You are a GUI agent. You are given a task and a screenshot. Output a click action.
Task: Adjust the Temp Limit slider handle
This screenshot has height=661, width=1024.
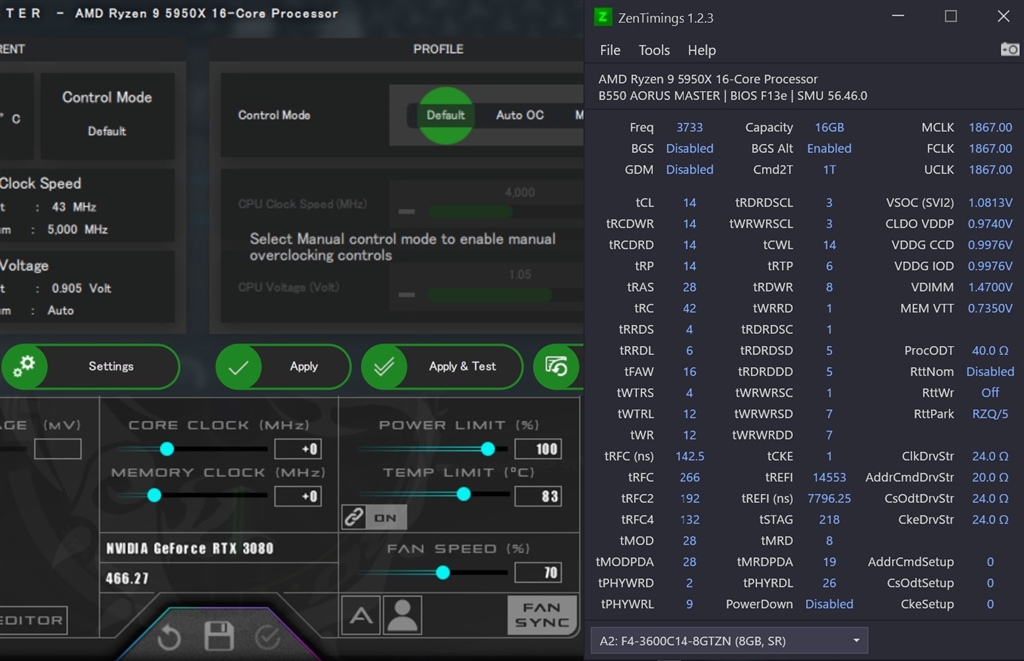(x=464, y=494)
